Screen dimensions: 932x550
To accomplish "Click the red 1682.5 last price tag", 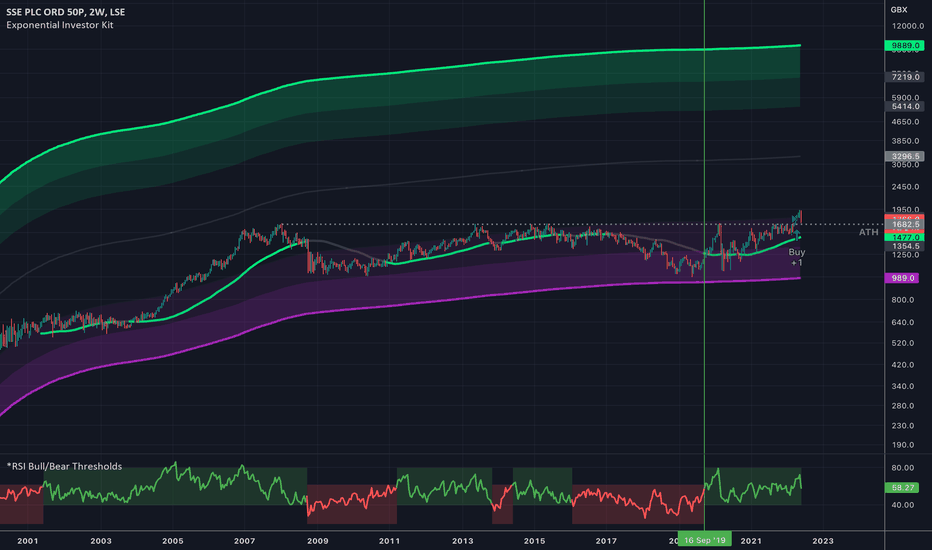I will tap(904, 225).
